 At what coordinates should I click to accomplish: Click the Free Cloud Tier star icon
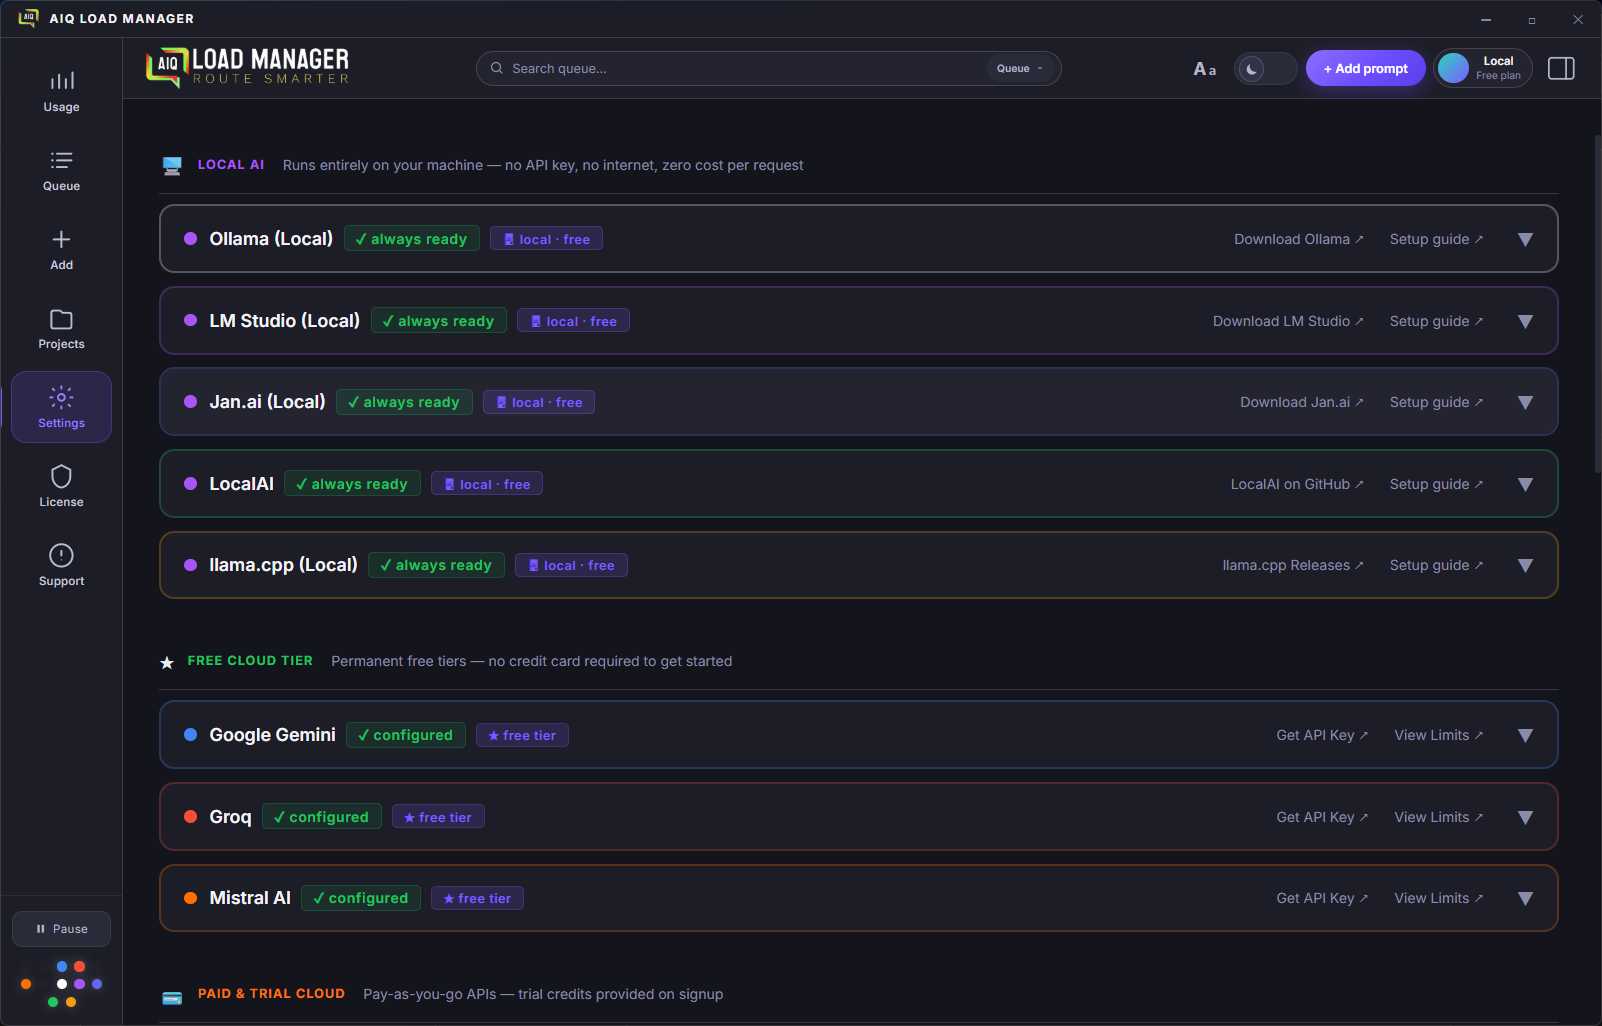[x=167, y=662]
